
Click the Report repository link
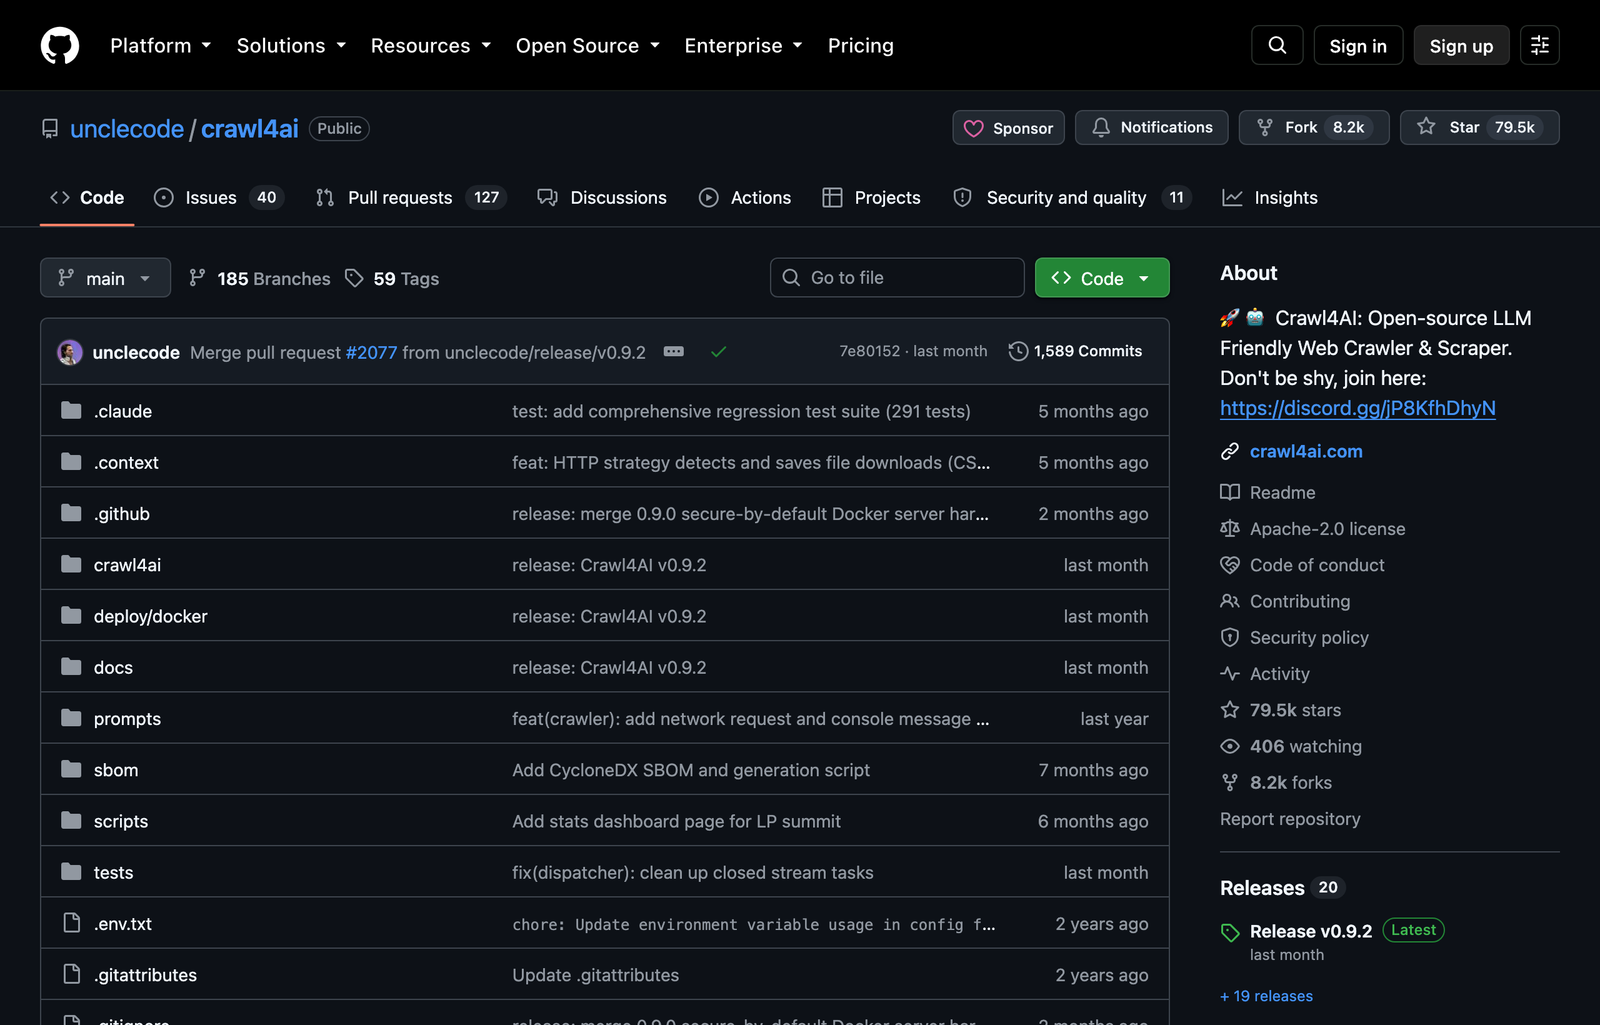click(1290, 819)
